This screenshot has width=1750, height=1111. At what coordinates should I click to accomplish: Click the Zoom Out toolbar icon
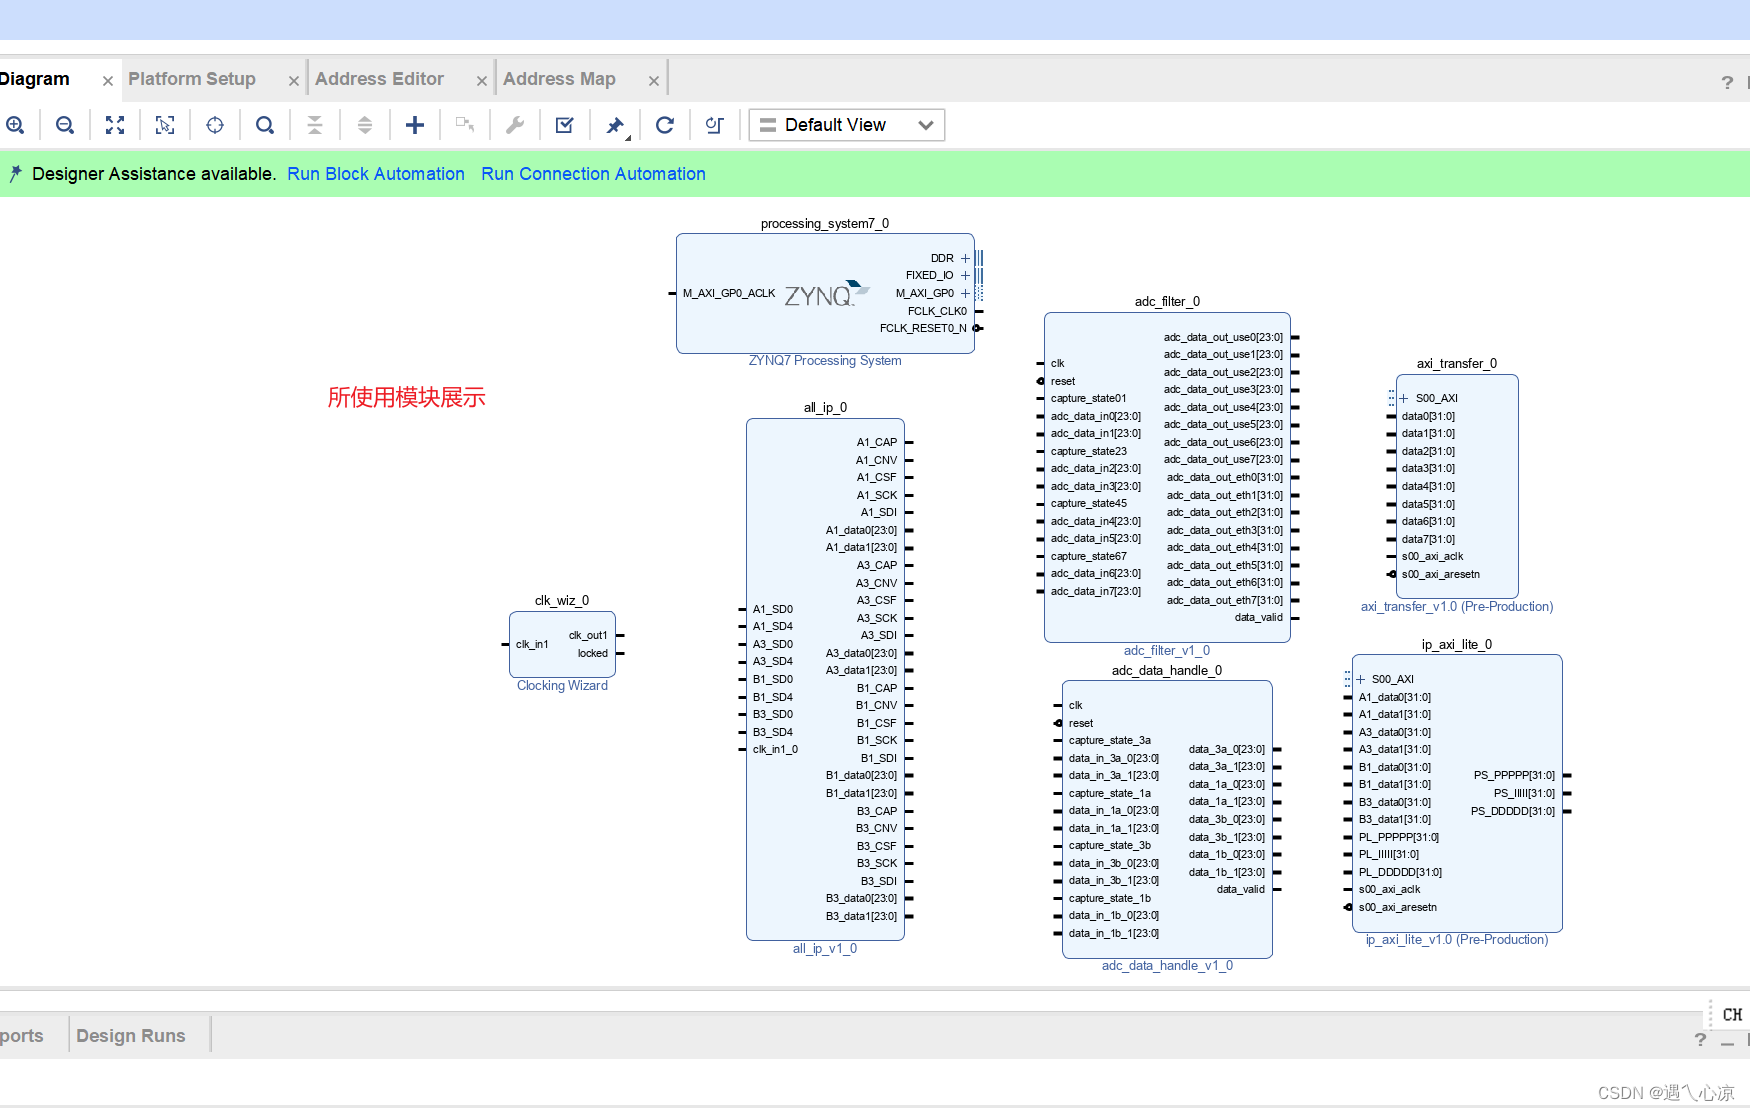(65, 125)
